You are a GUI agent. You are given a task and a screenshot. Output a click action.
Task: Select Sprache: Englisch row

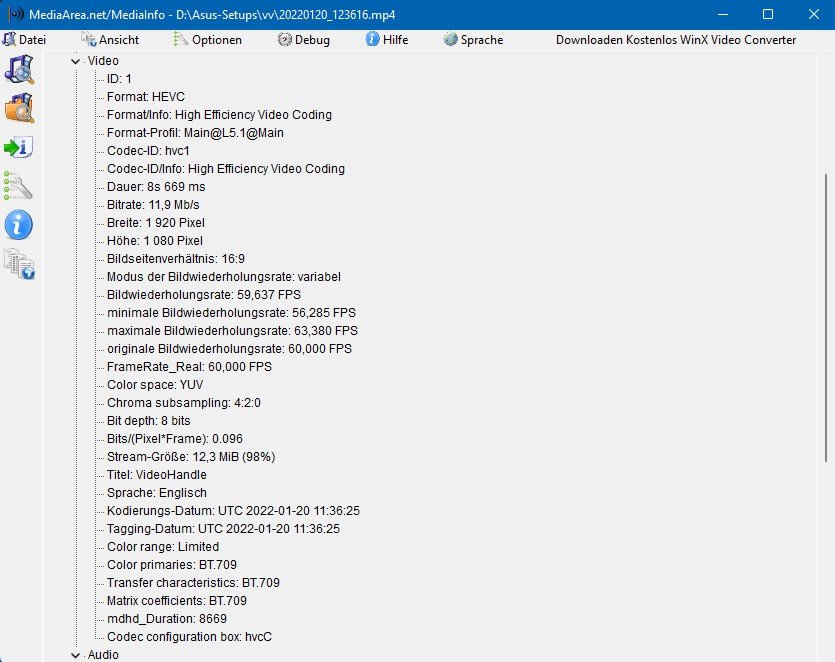point(157,493)
